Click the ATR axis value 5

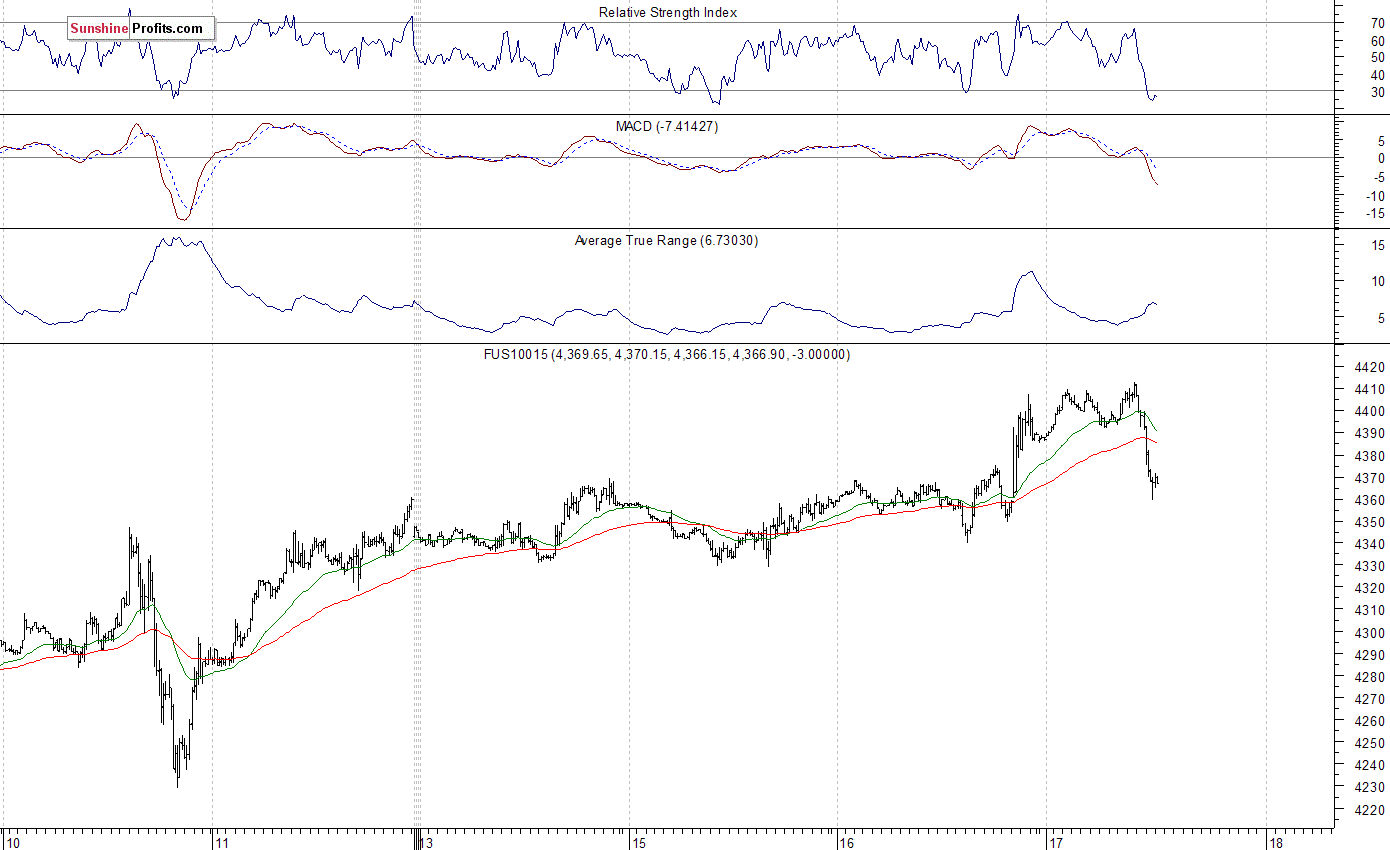[1382, 319]
